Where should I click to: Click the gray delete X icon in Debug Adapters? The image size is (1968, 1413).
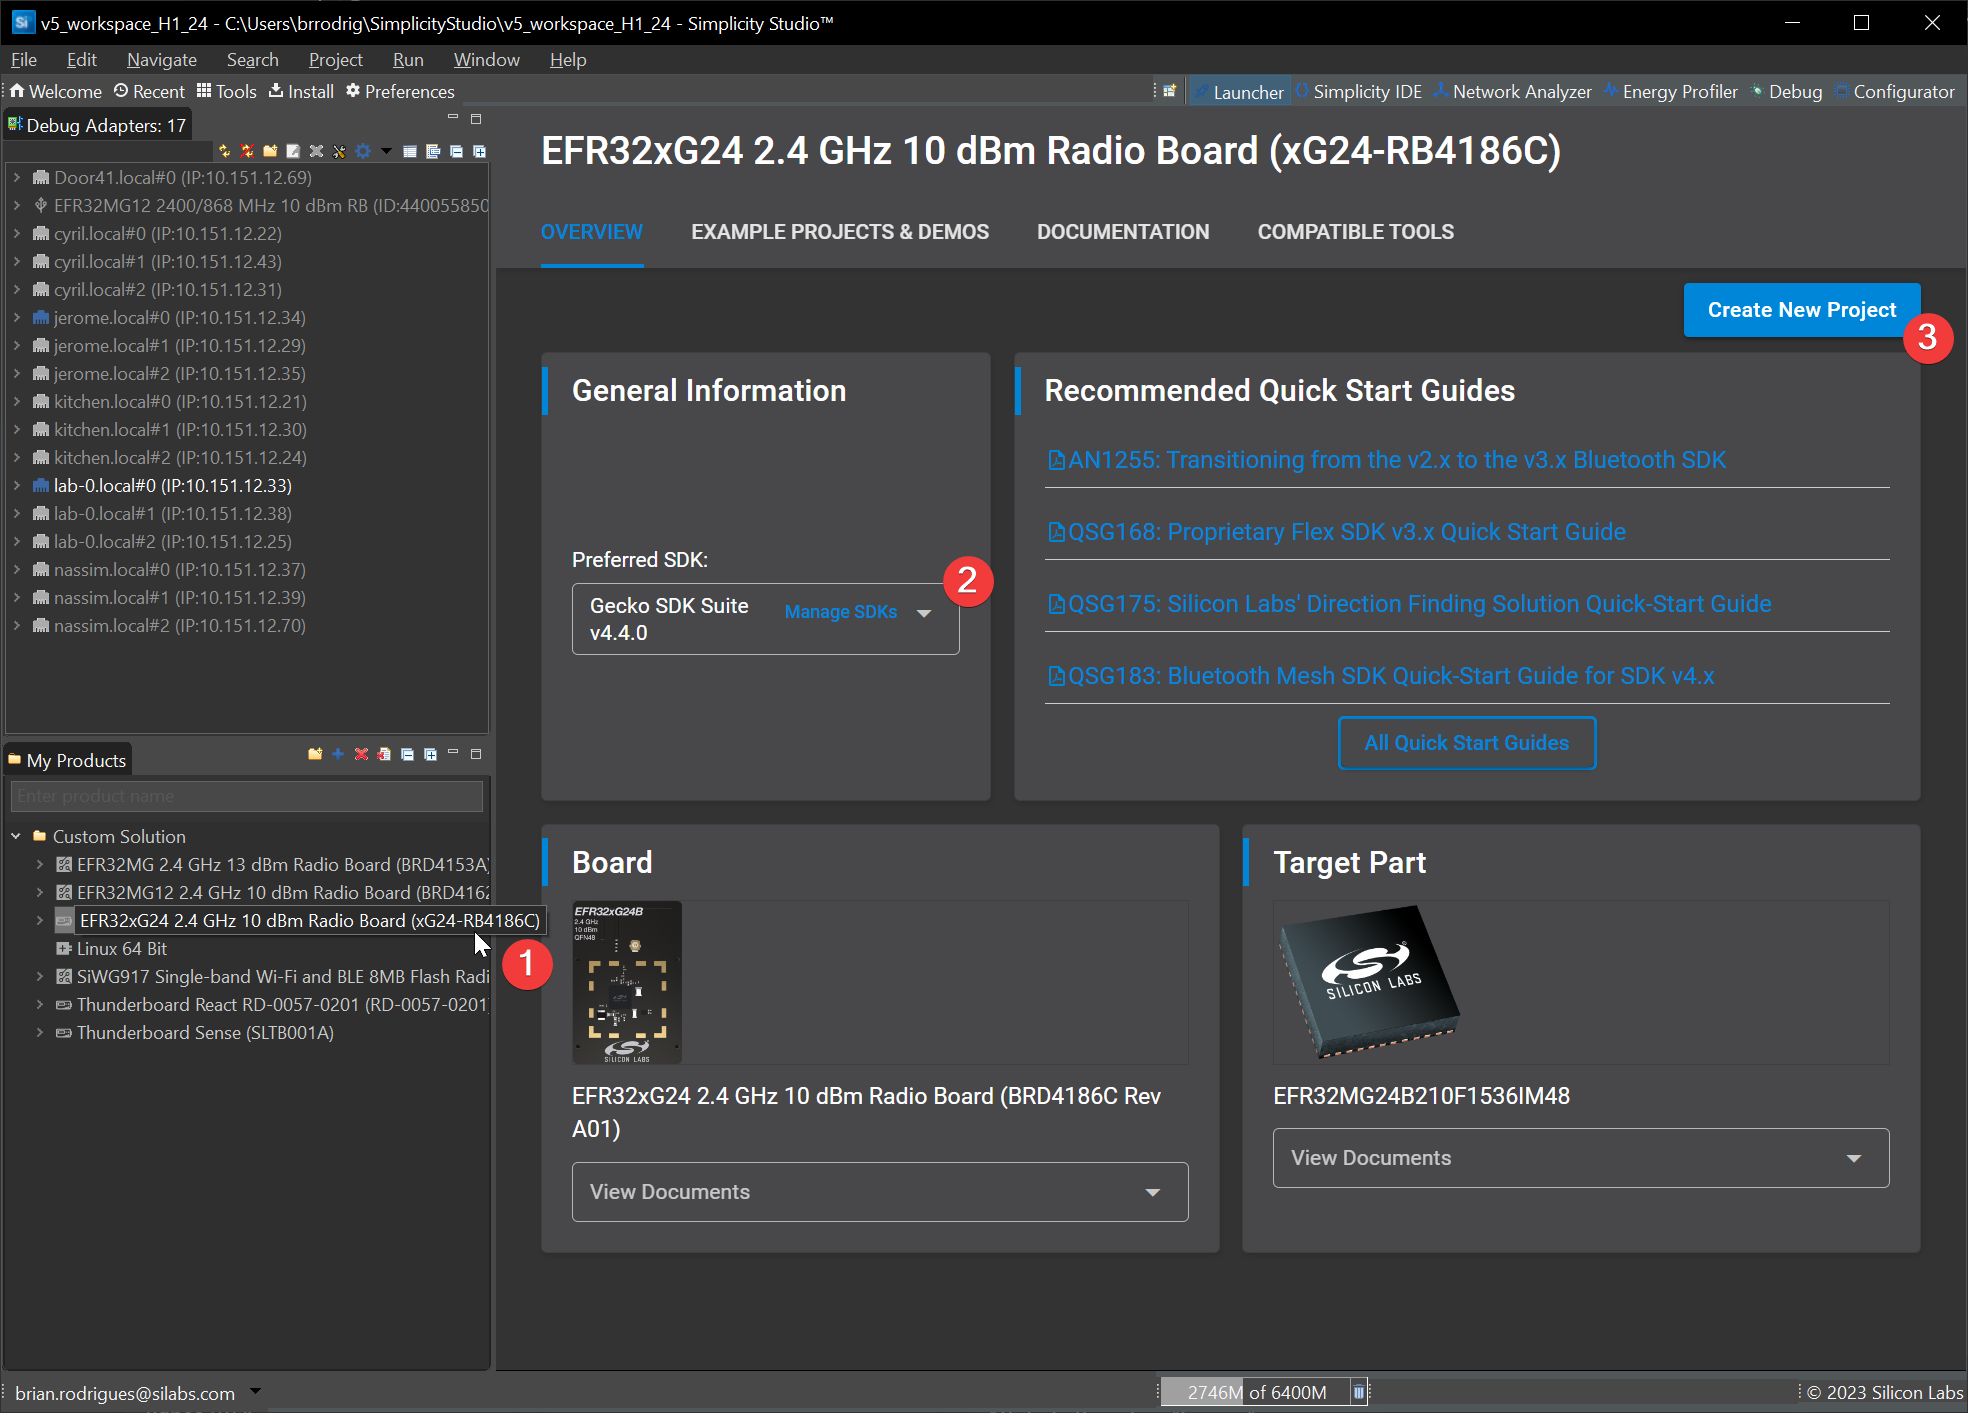pyautogui.click(x=316, y=151)
